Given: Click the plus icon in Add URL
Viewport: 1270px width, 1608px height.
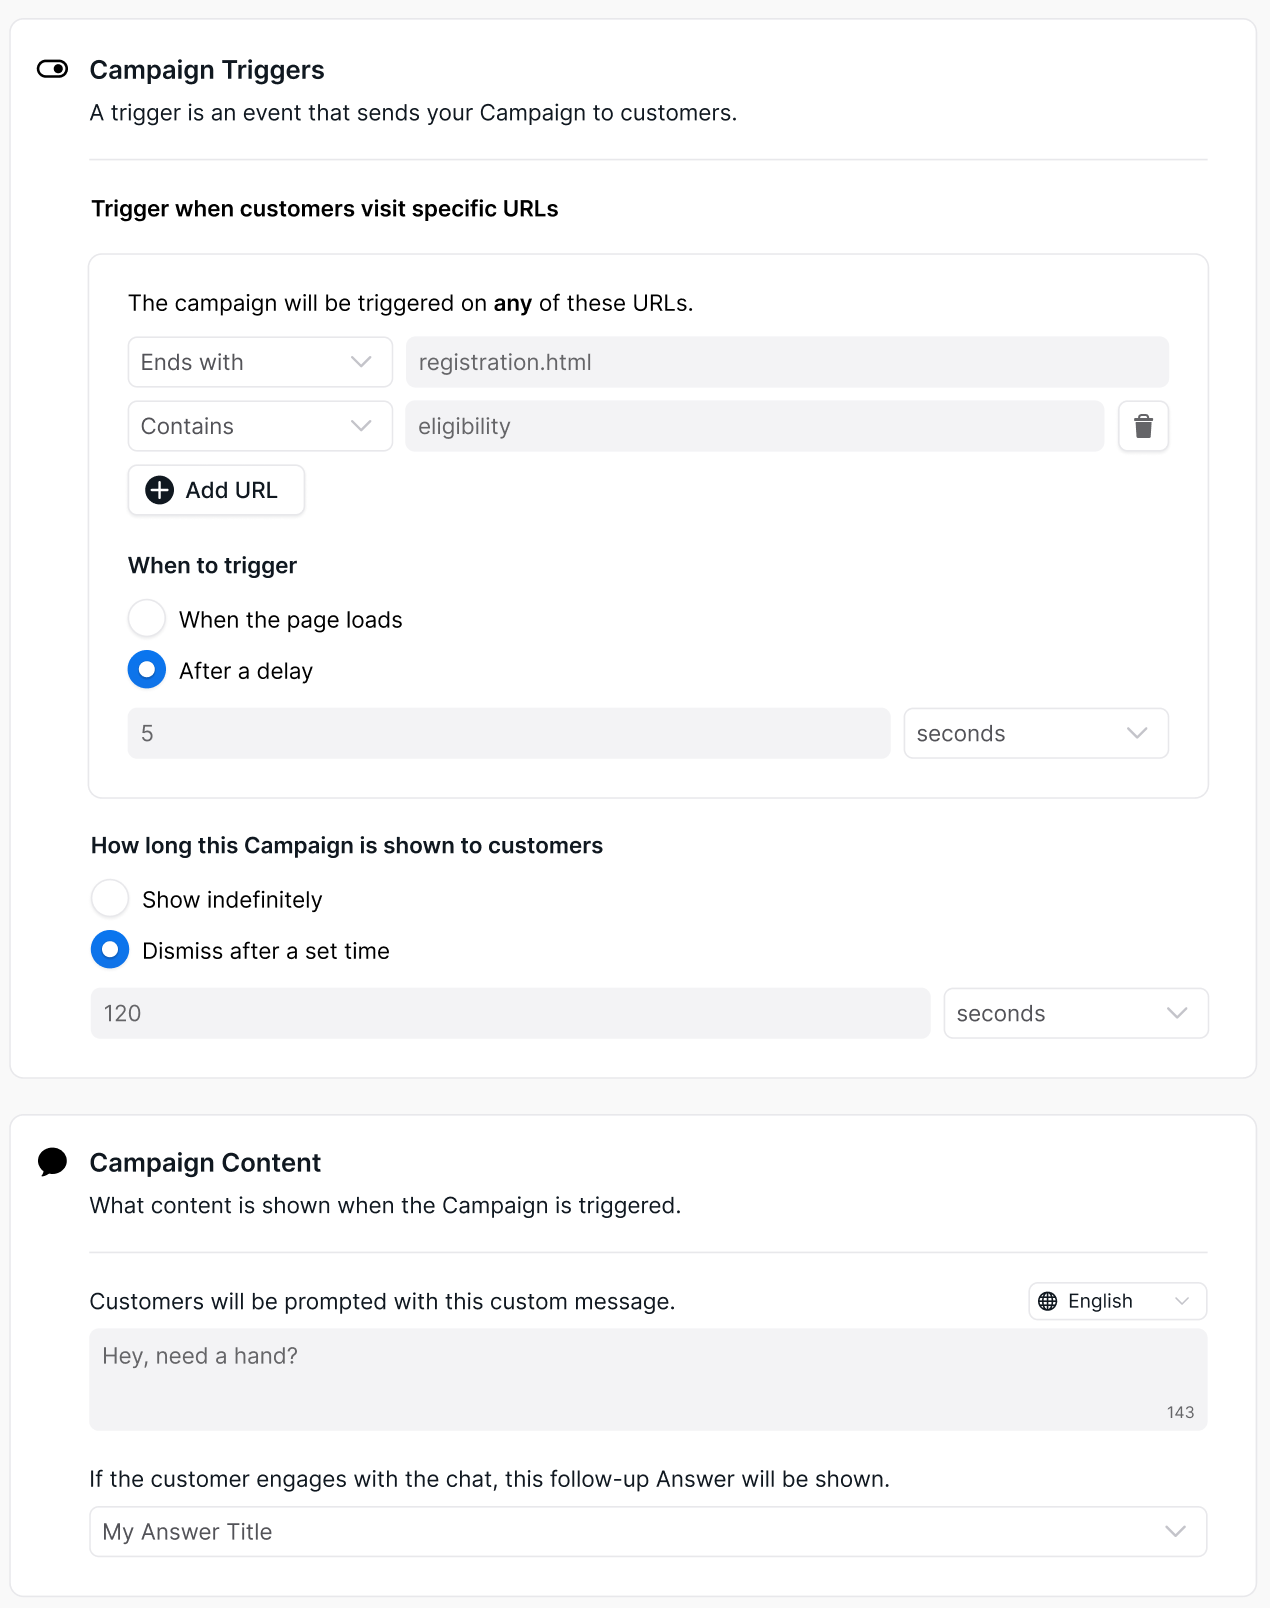Looking at the screenshot, I should pos(160,490).
